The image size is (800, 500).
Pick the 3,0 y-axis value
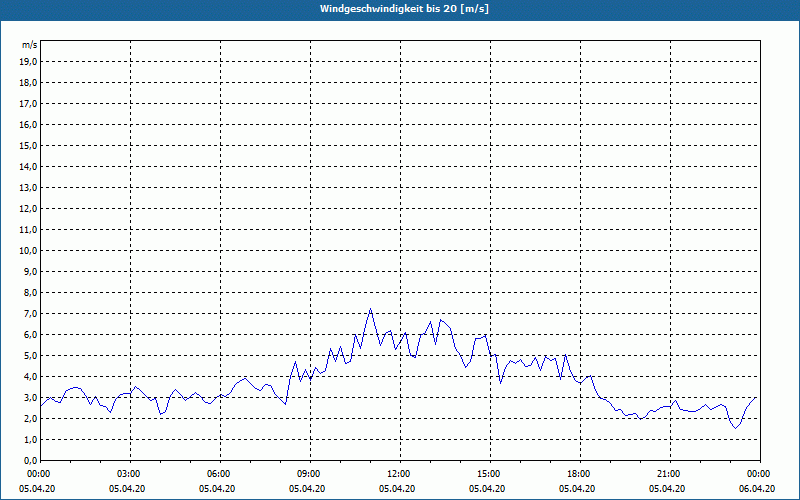click(x=30, y=397)
